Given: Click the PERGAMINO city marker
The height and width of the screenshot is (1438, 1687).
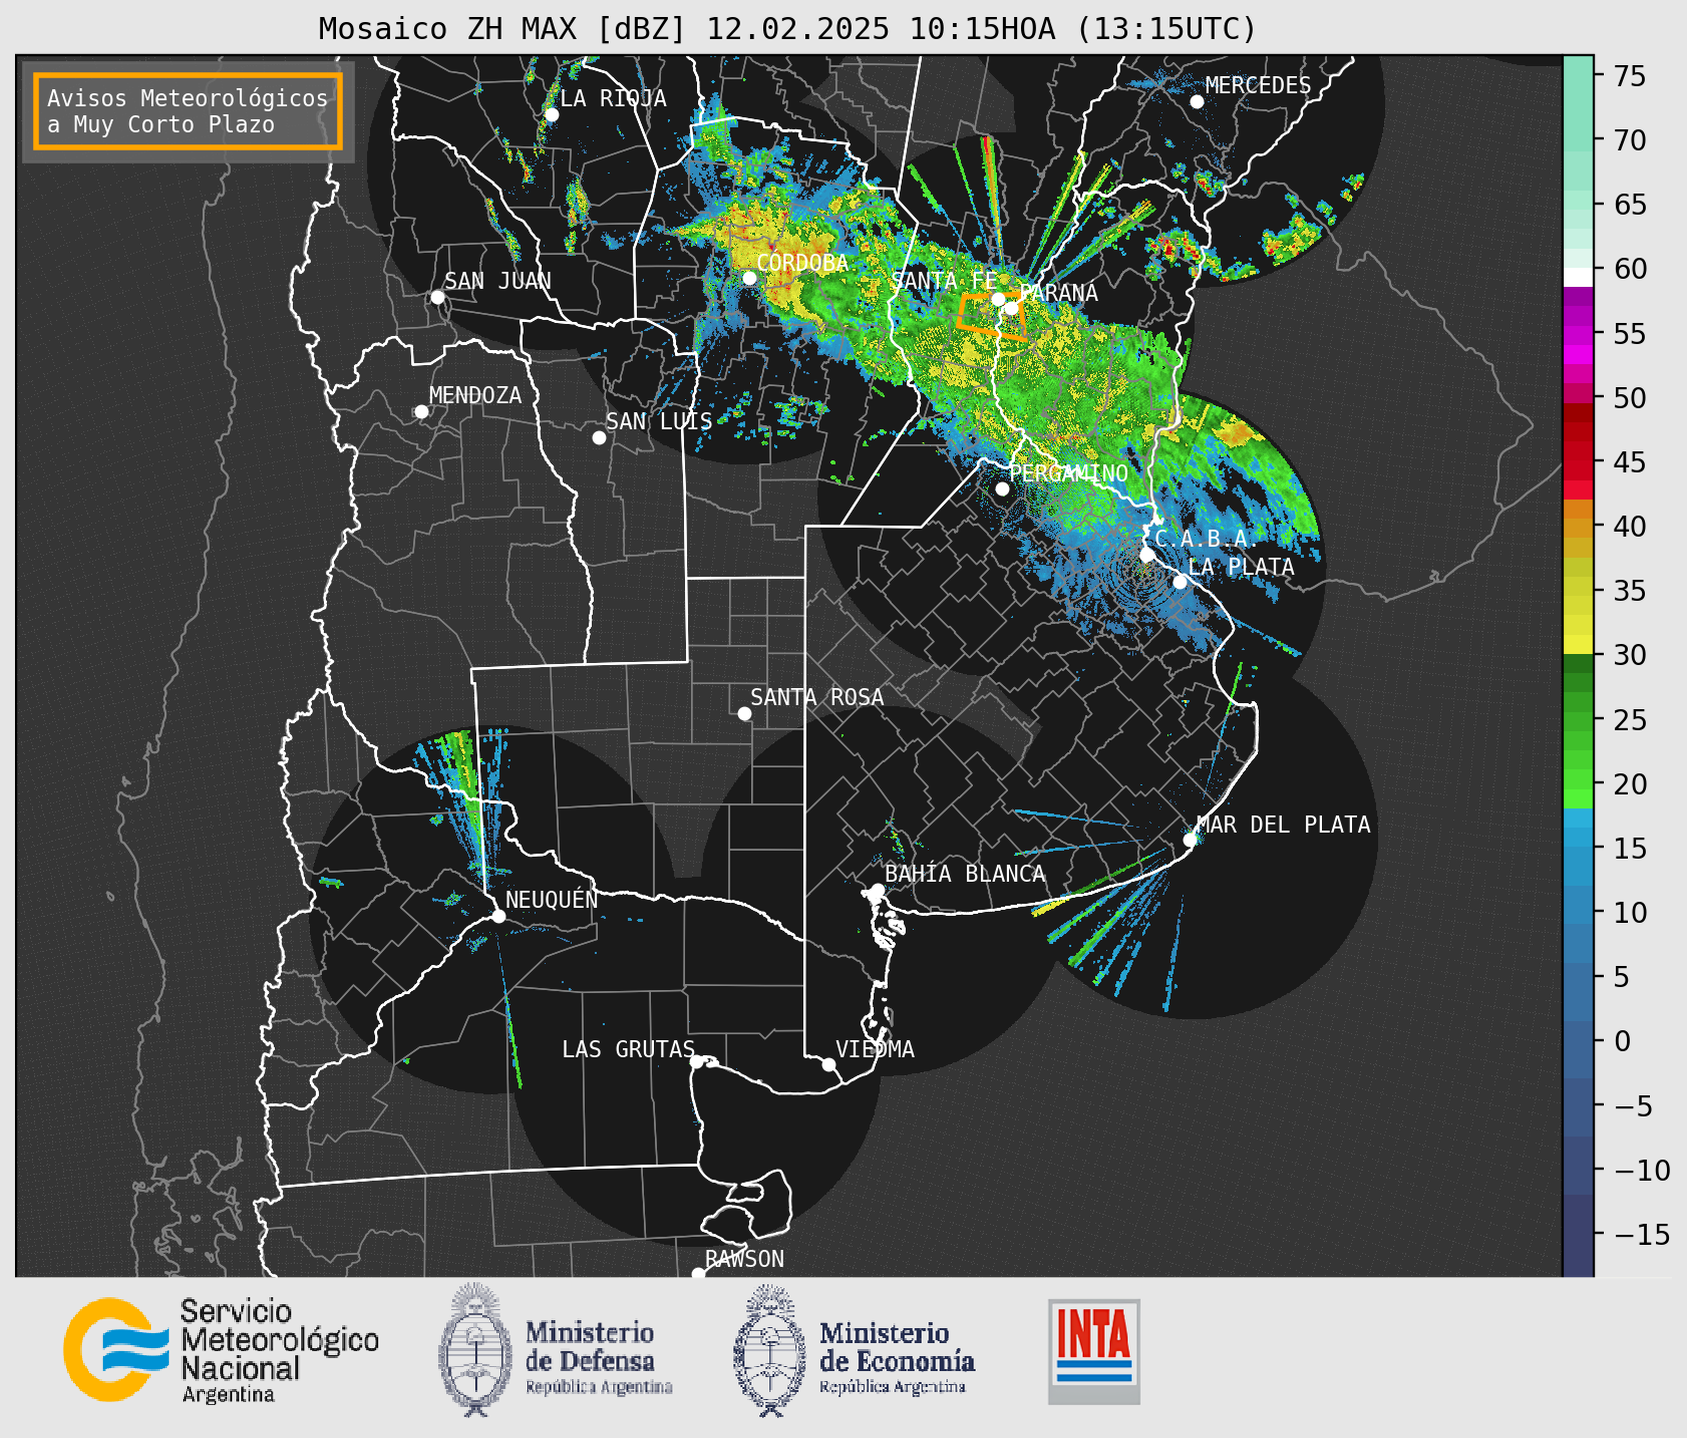Looking at the screenshot, I should pos(1002,489).
